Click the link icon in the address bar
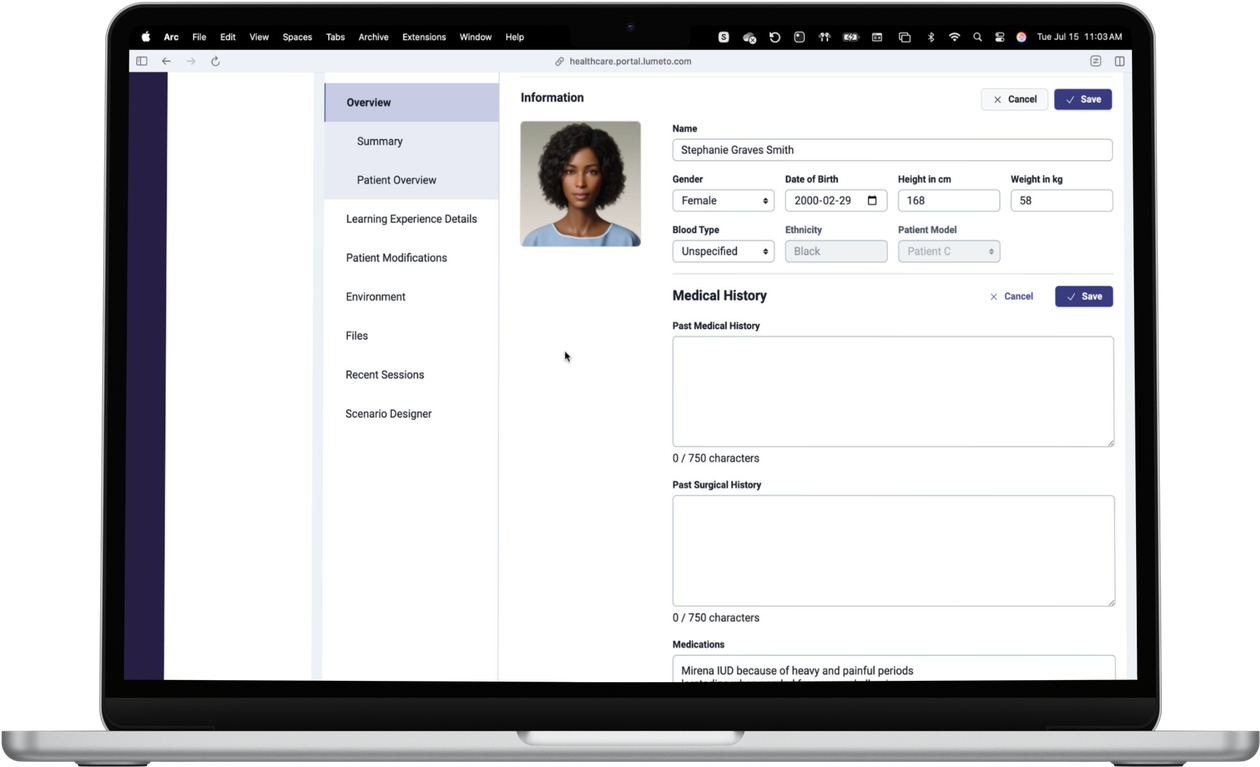The height and width of the screenshot is (767, 1260). pos(560,61)
